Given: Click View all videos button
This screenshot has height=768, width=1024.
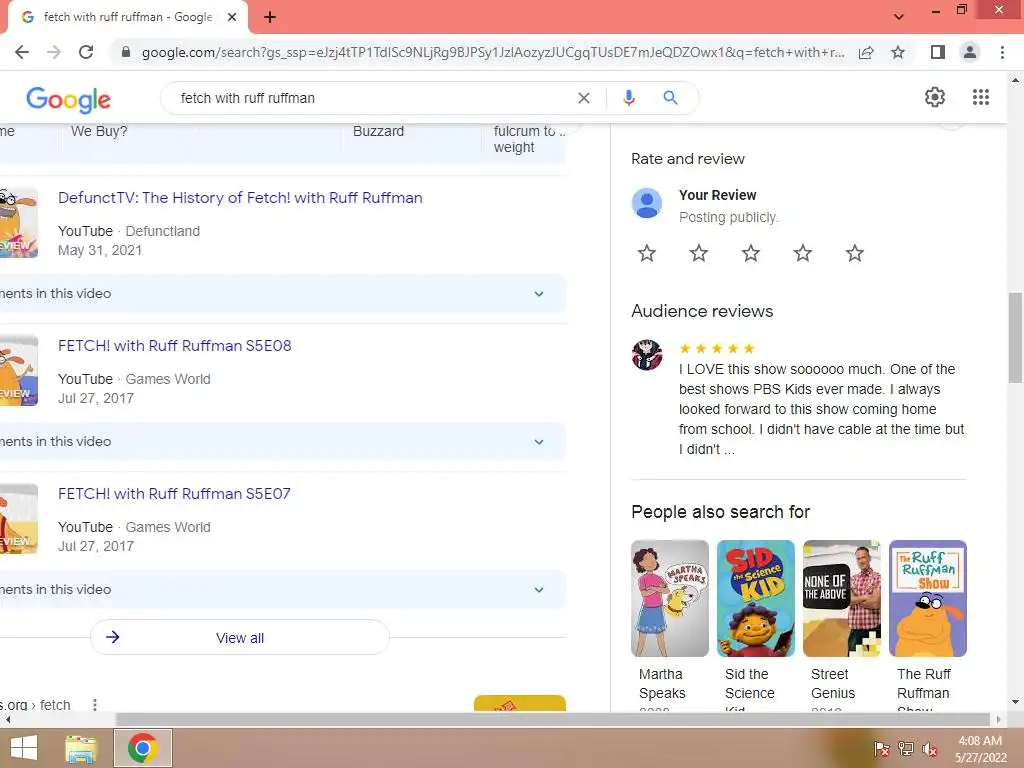Looking at the screenshot, I should point(240,637).
